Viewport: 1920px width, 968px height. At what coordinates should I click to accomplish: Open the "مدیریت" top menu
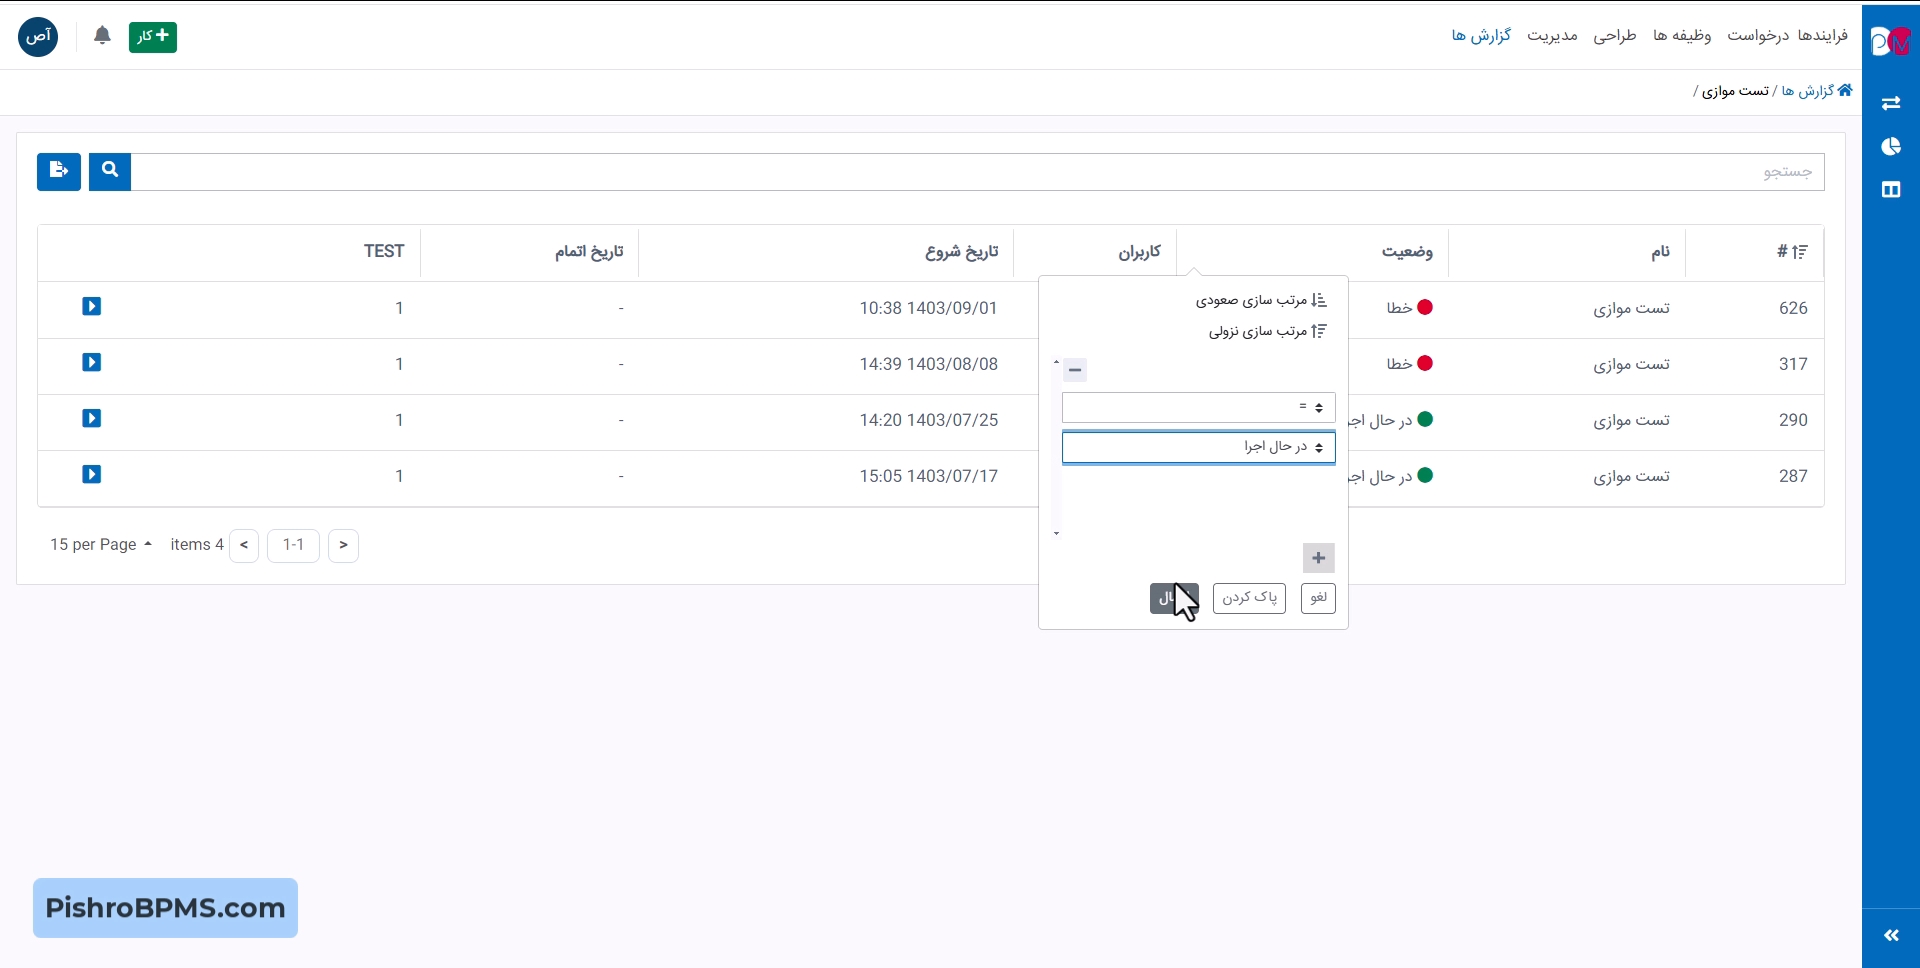1552,36
